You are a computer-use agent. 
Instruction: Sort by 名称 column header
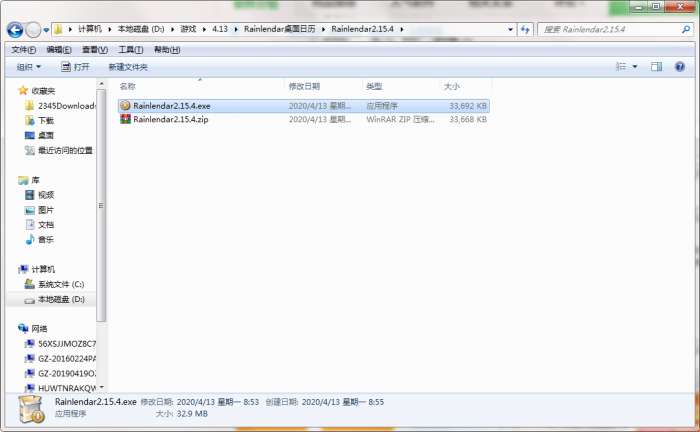(x=128, y=86)
